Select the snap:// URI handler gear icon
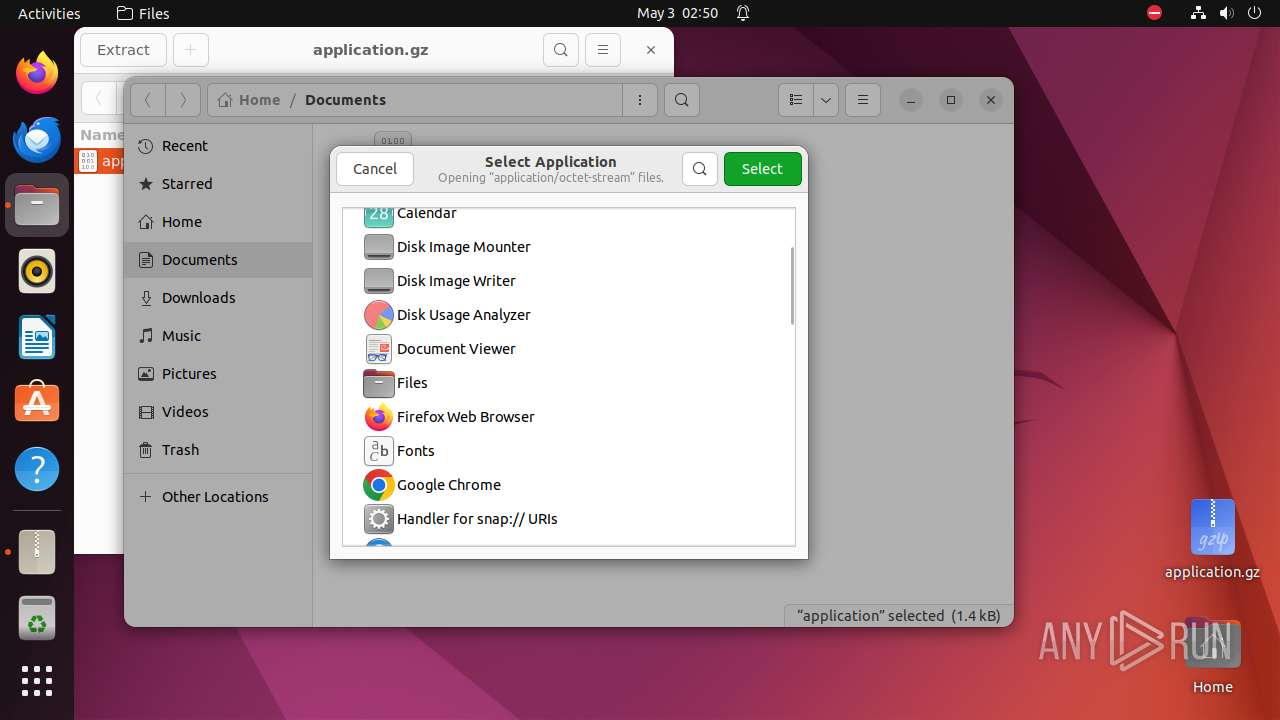 pos(379,519)
